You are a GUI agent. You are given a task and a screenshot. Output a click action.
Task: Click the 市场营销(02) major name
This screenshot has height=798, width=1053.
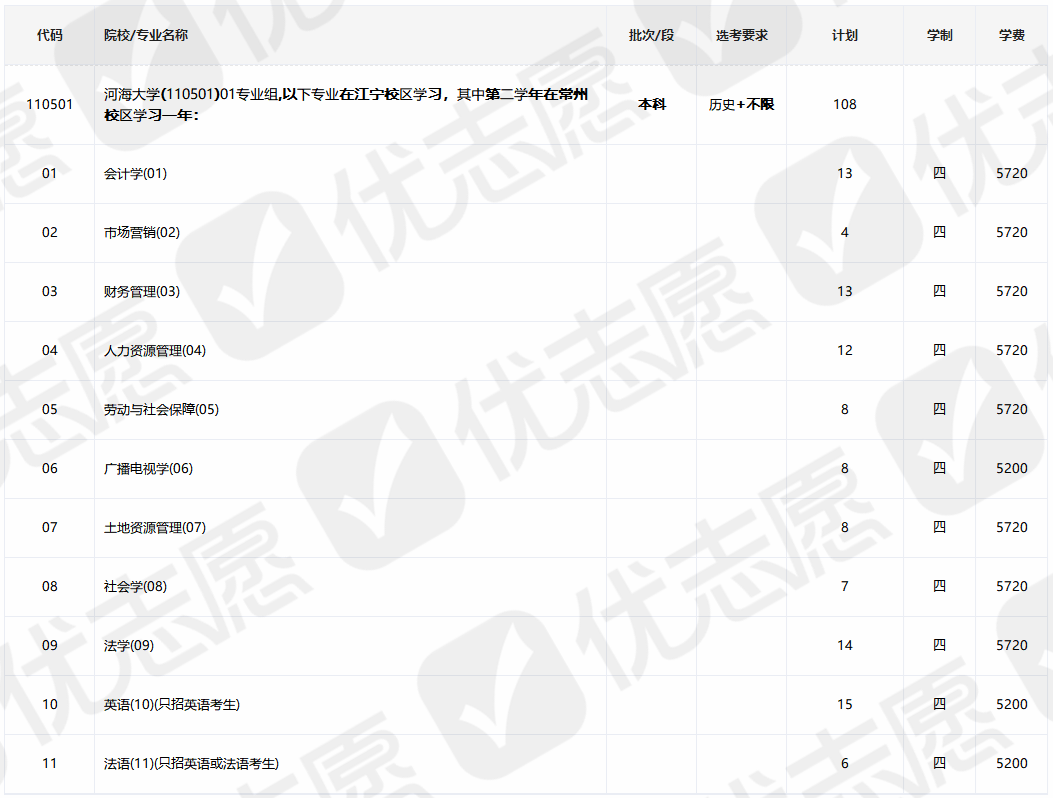tap(142, 232)
